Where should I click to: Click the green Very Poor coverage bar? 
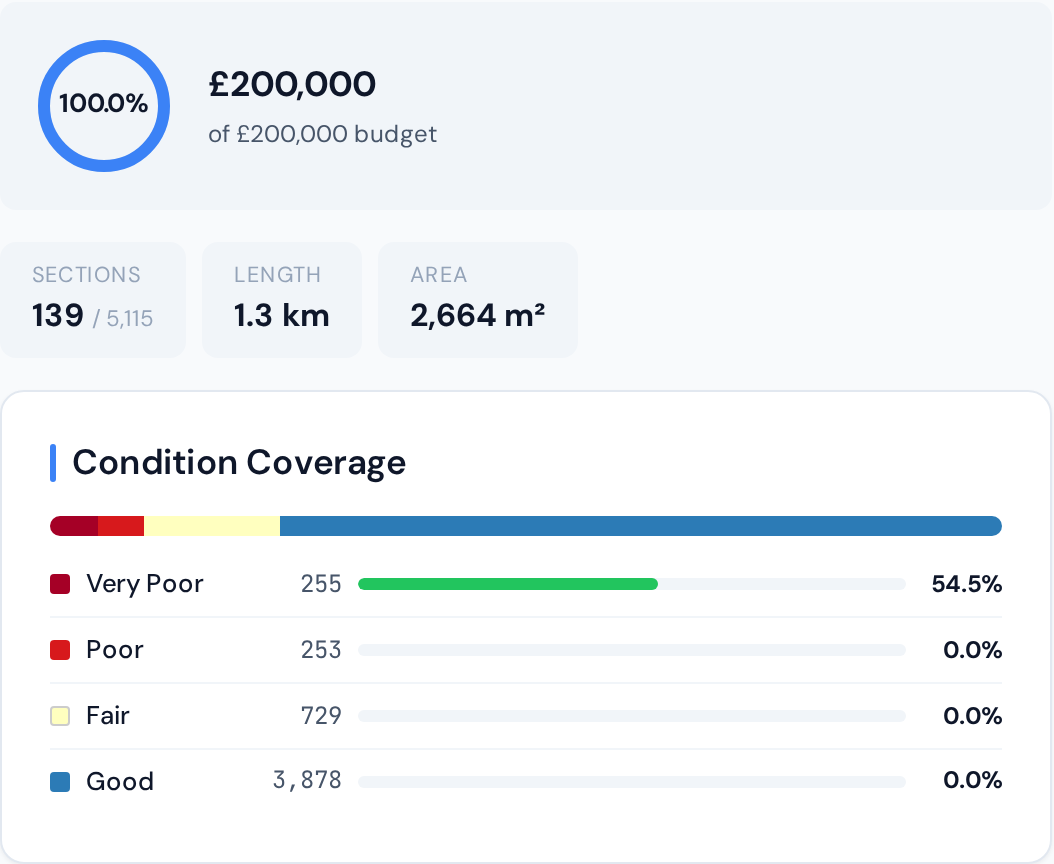[x=508, y=584]
